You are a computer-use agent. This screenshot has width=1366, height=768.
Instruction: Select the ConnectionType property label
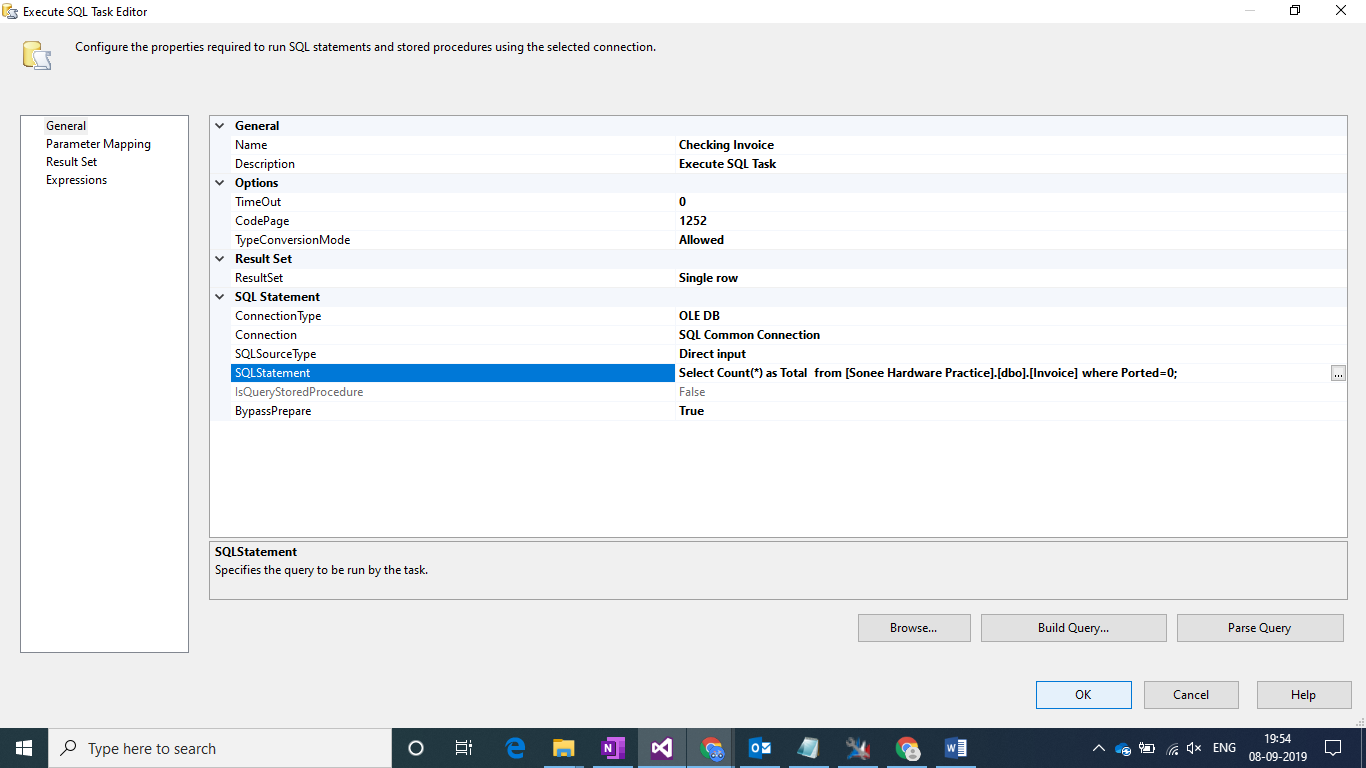[278, 316]
